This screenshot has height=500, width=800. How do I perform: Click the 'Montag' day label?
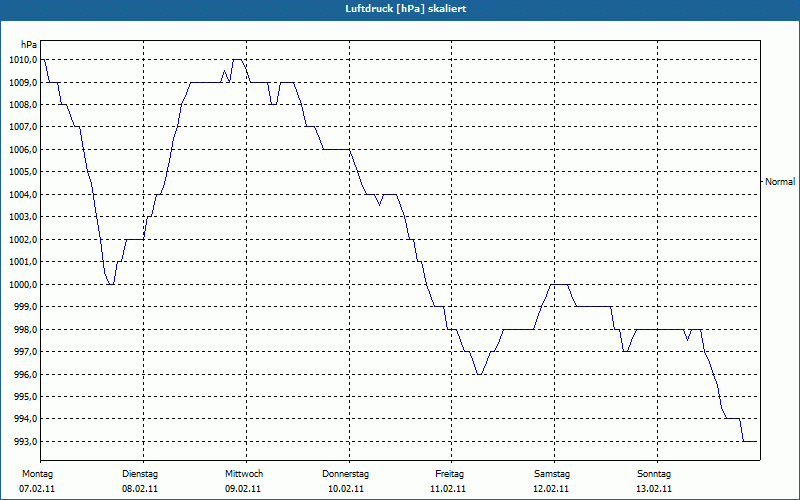37,474
